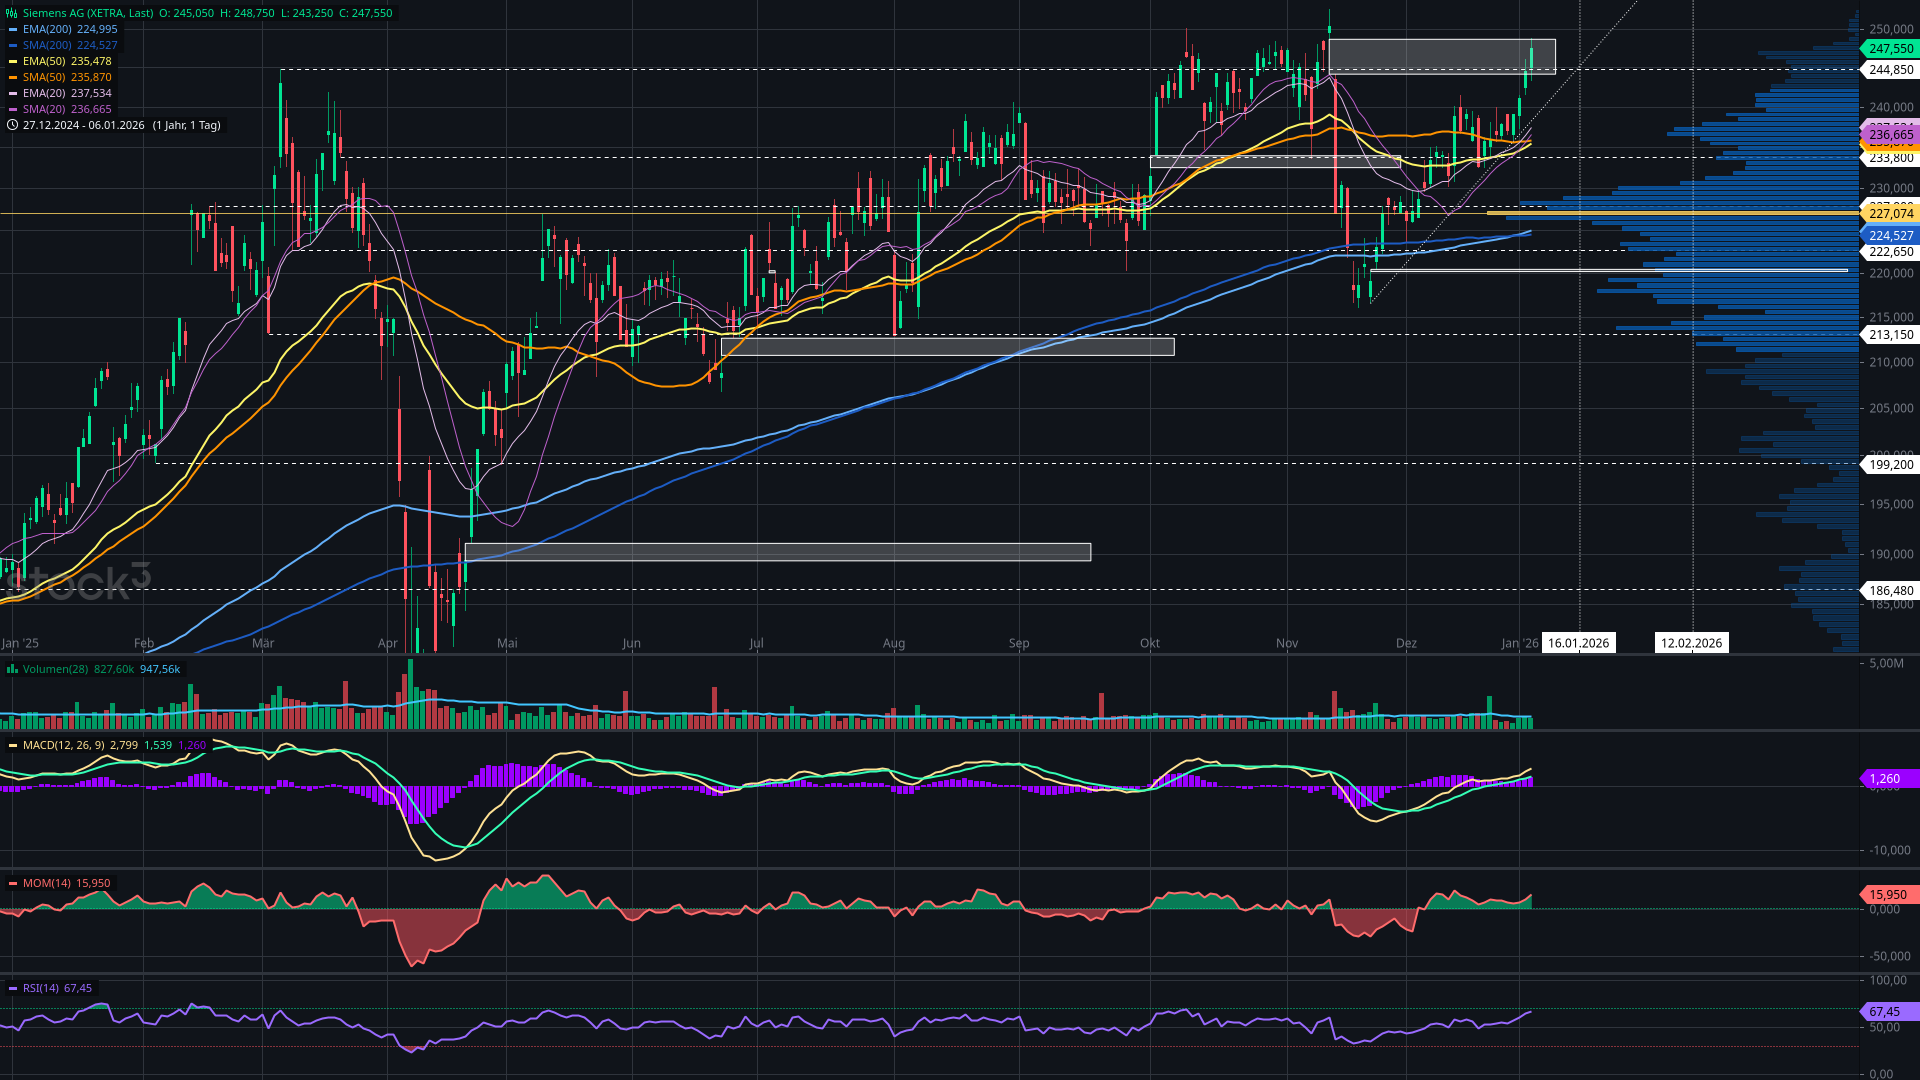The height and width of the screenshot is (1080, 1920).
Task: Click the 199,200 horizontal line price label
Action: point(1890,464)
